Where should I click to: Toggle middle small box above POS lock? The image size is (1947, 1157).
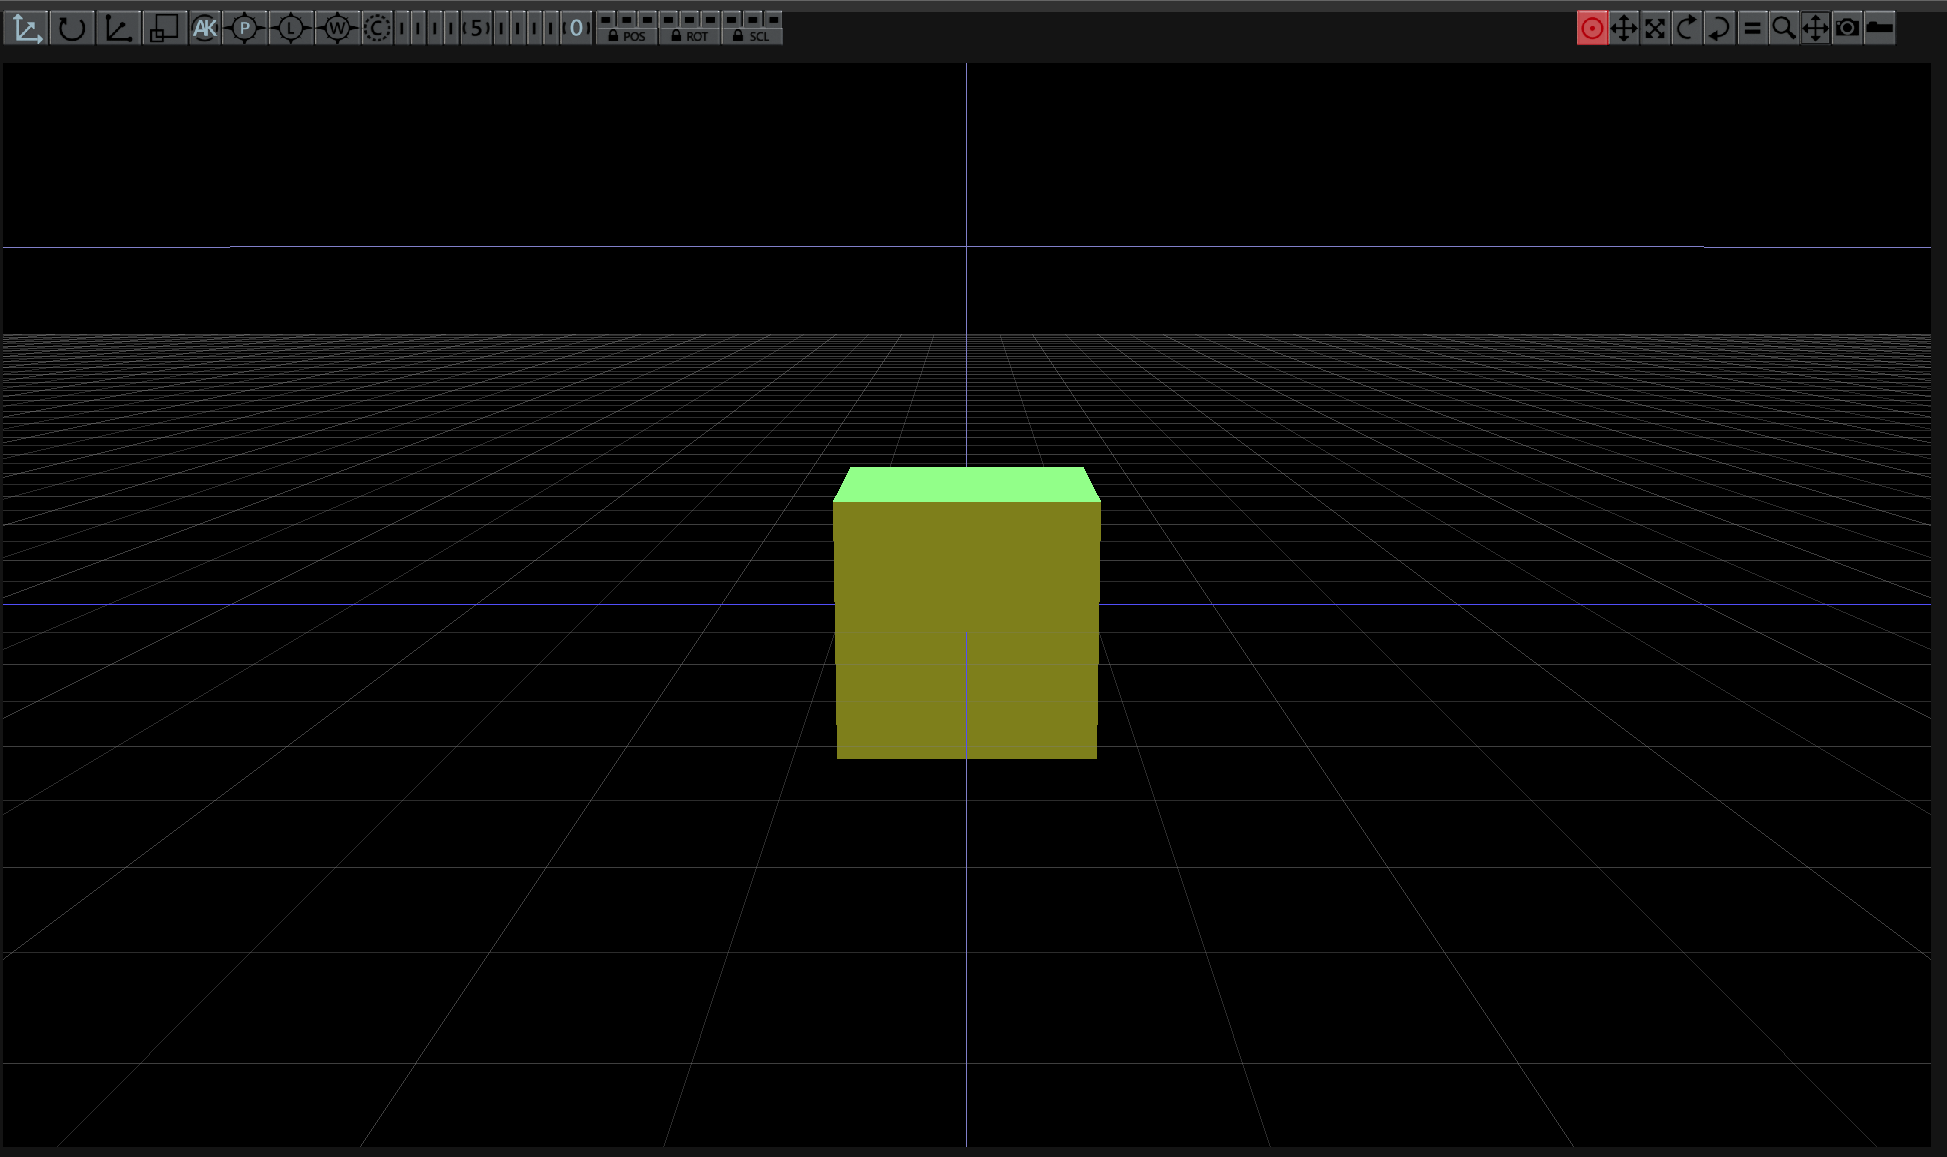pyautogui.click(x=627, y=19)
